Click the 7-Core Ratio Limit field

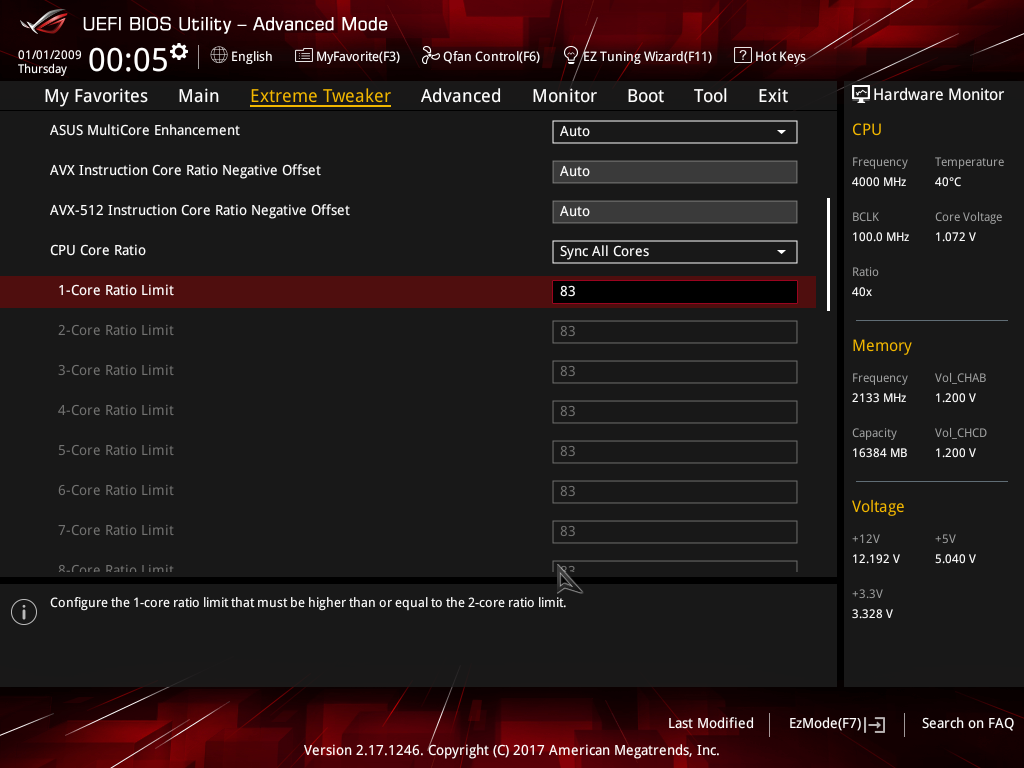coord(675,532)
